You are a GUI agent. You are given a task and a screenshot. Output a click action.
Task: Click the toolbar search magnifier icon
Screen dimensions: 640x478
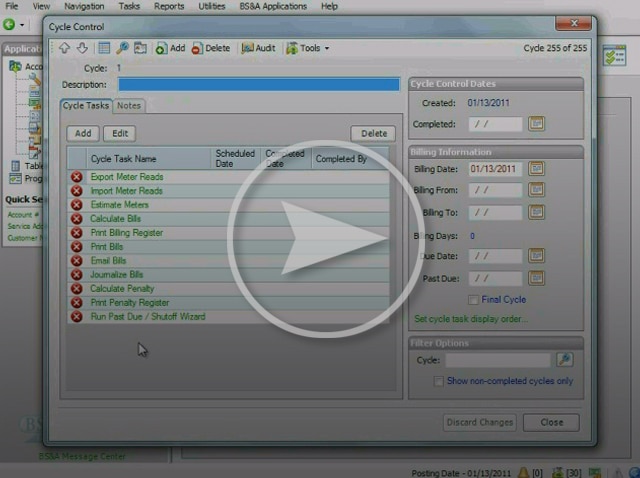pyautogui.click(x=122, y=48)
